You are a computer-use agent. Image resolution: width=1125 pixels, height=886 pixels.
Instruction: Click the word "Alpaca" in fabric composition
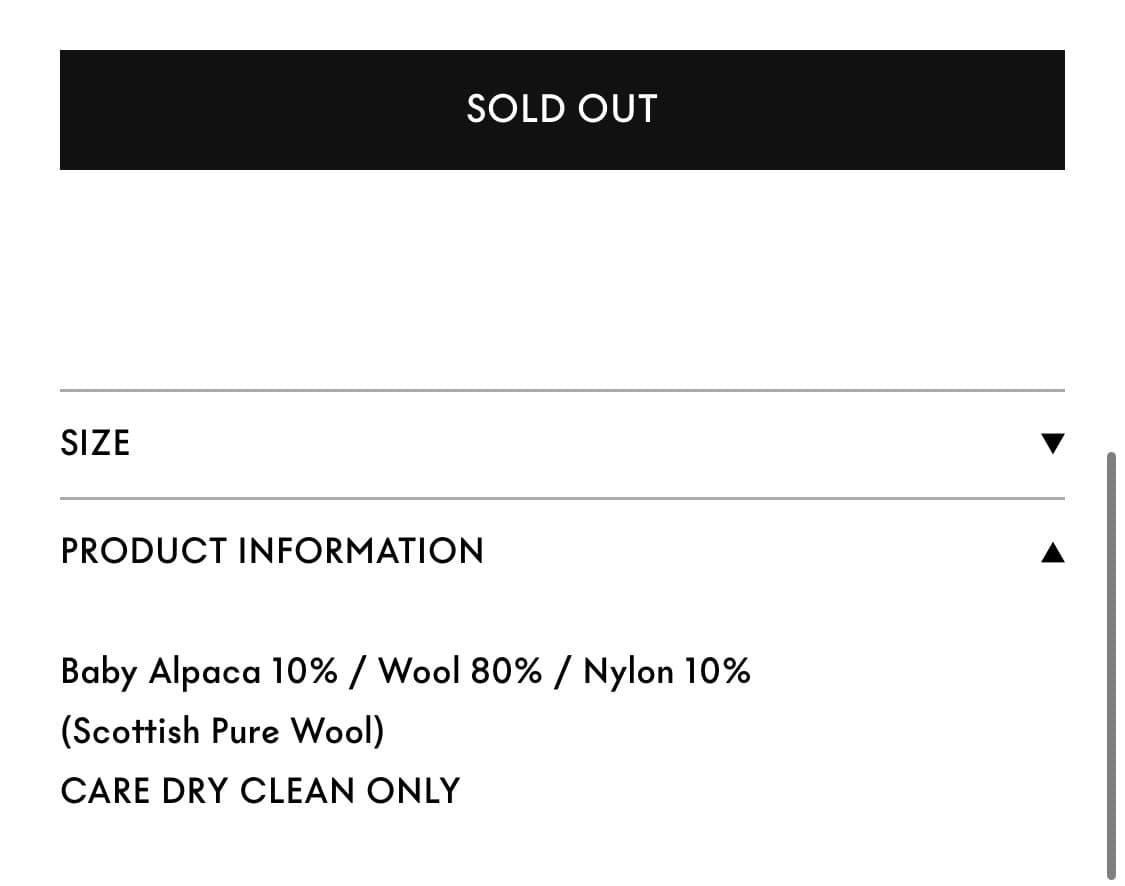click(x=204, y=671)
